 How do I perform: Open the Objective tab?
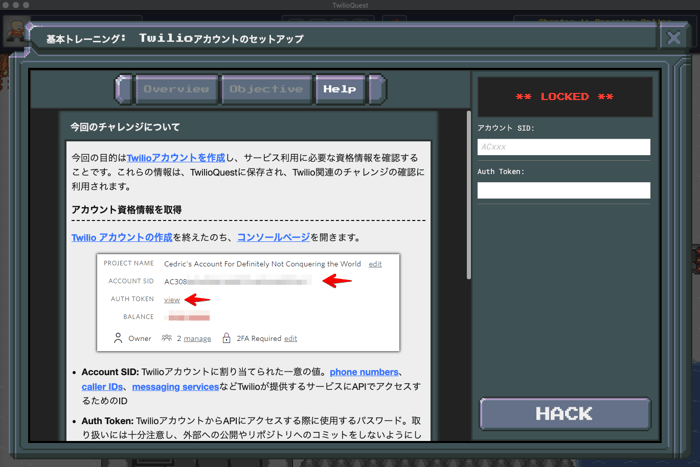pyautogui.click(x=266, y=89)
